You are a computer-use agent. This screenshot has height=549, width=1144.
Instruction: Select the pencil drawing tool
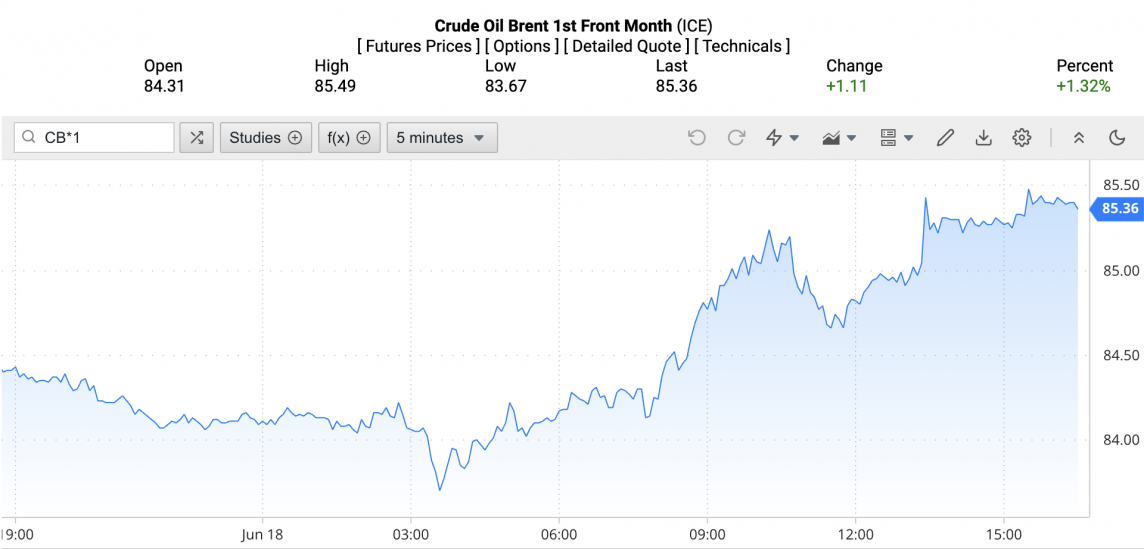[x=945, y=138]
